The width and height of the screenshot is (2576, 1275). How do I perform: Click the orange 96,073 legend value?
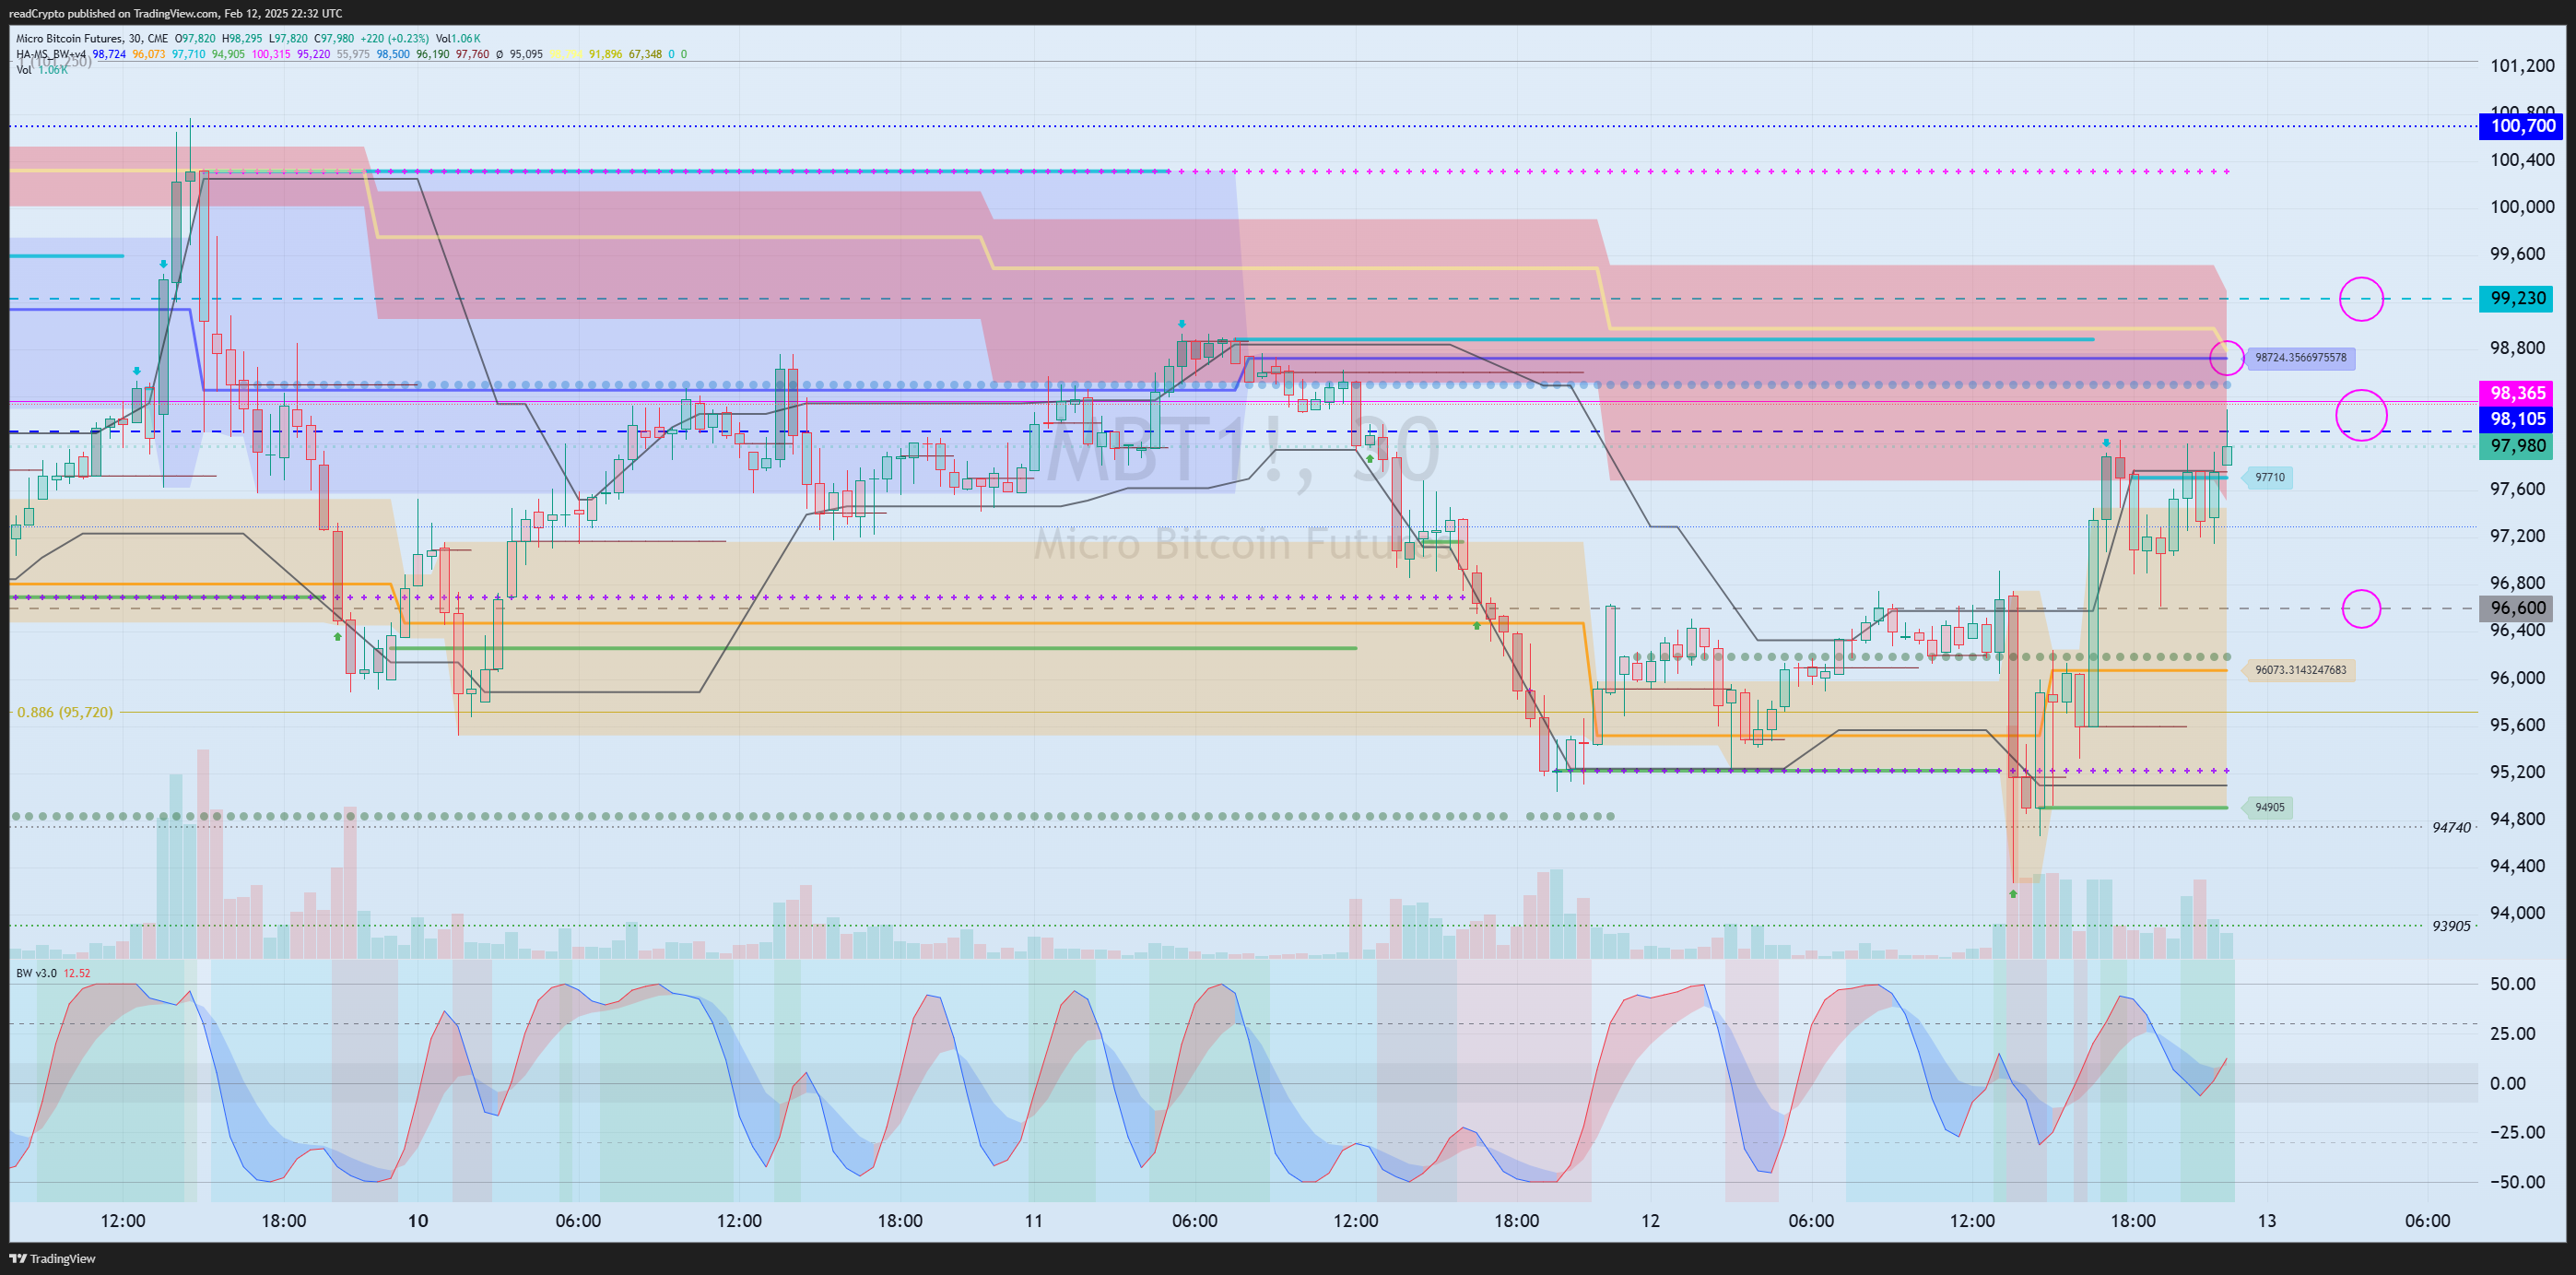(149, 54)
